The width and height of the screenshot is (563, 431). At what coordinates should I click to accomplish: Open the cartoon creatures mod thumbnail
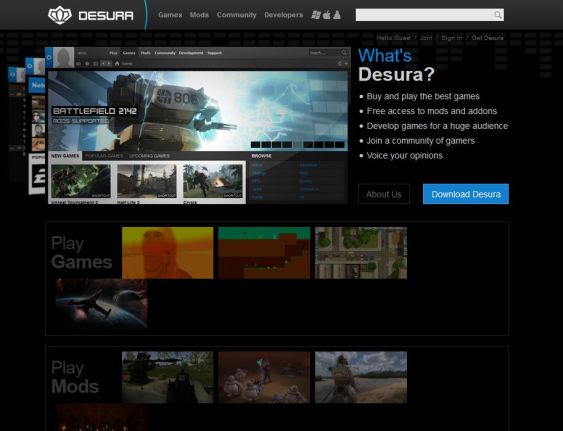(264, 377)
